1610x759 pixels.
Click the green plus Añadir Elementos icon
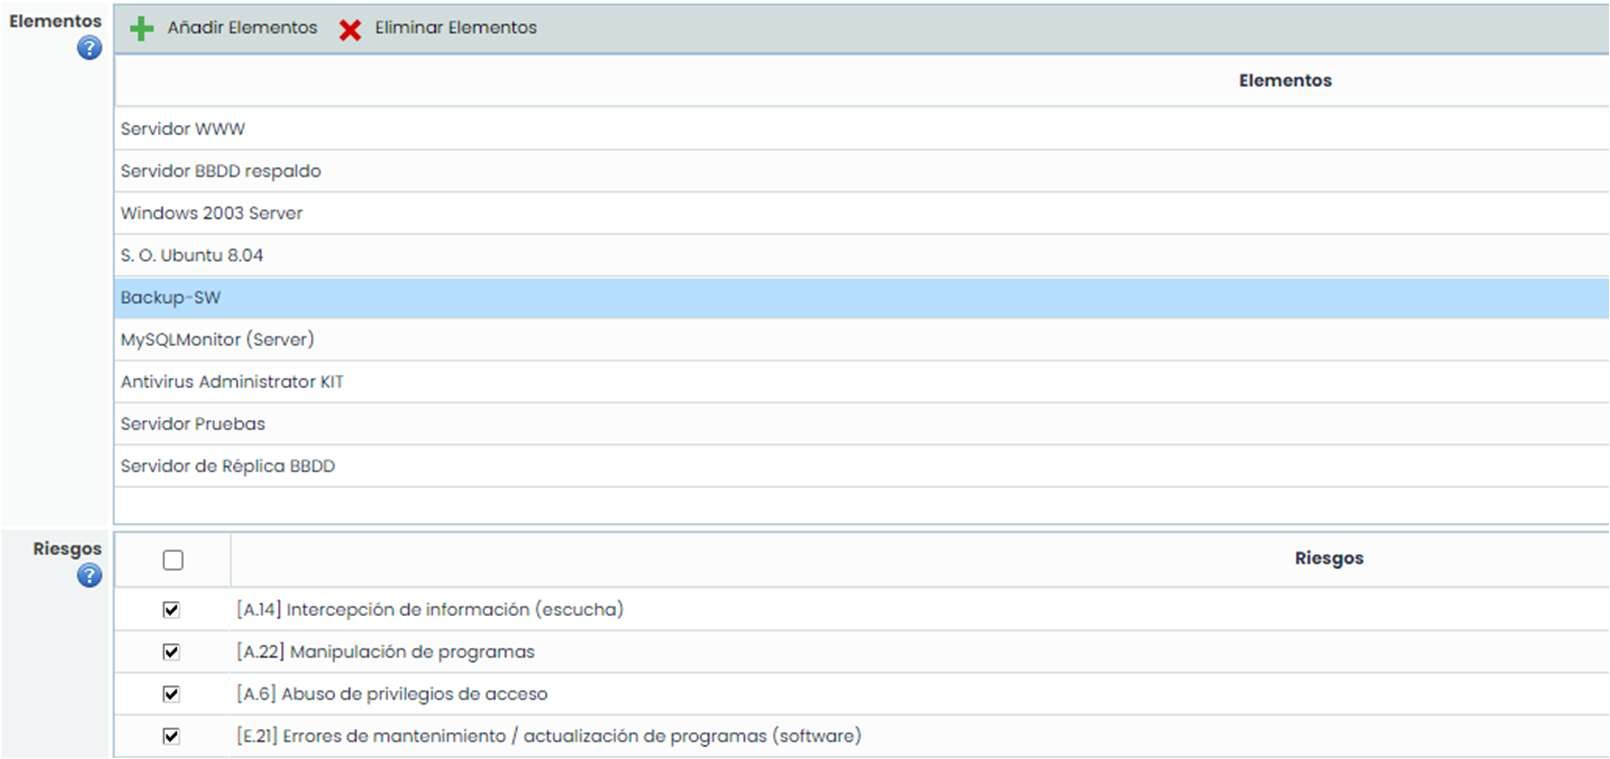[142, 29]
